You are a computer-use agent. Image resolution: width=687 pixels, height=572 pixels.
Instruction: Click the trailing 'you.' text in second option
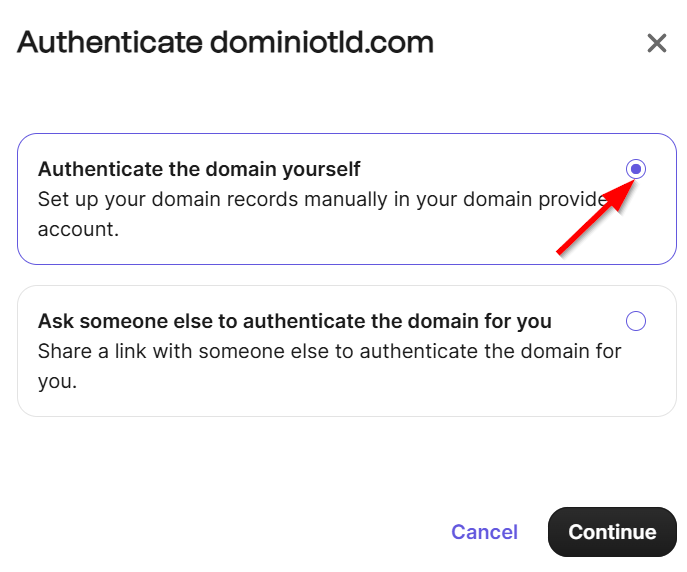tap(57, 381)
